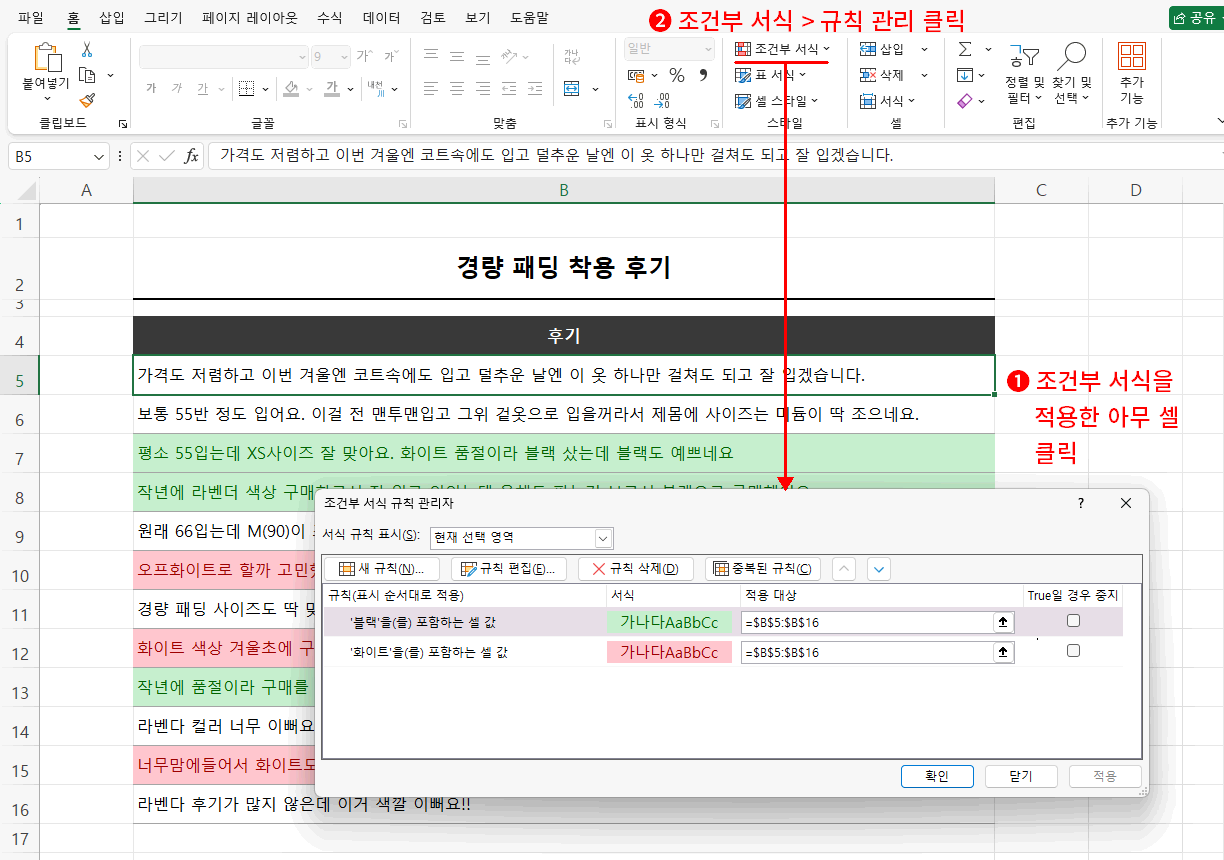Open Find and Select (찾기 및 선택)
This screenshot has height=860, width=1224.
click(x=1072, y=72)
